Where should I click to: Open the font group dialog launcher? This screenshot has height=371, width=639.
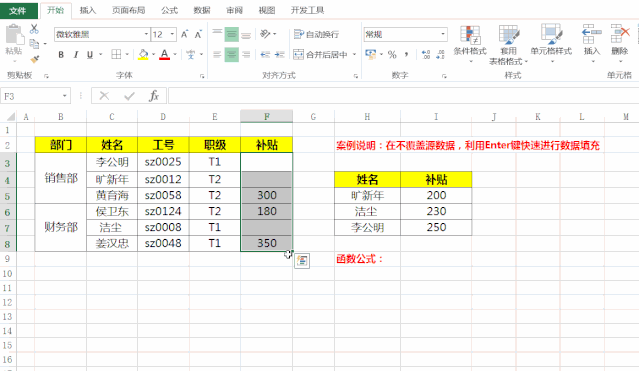point(202,76)
